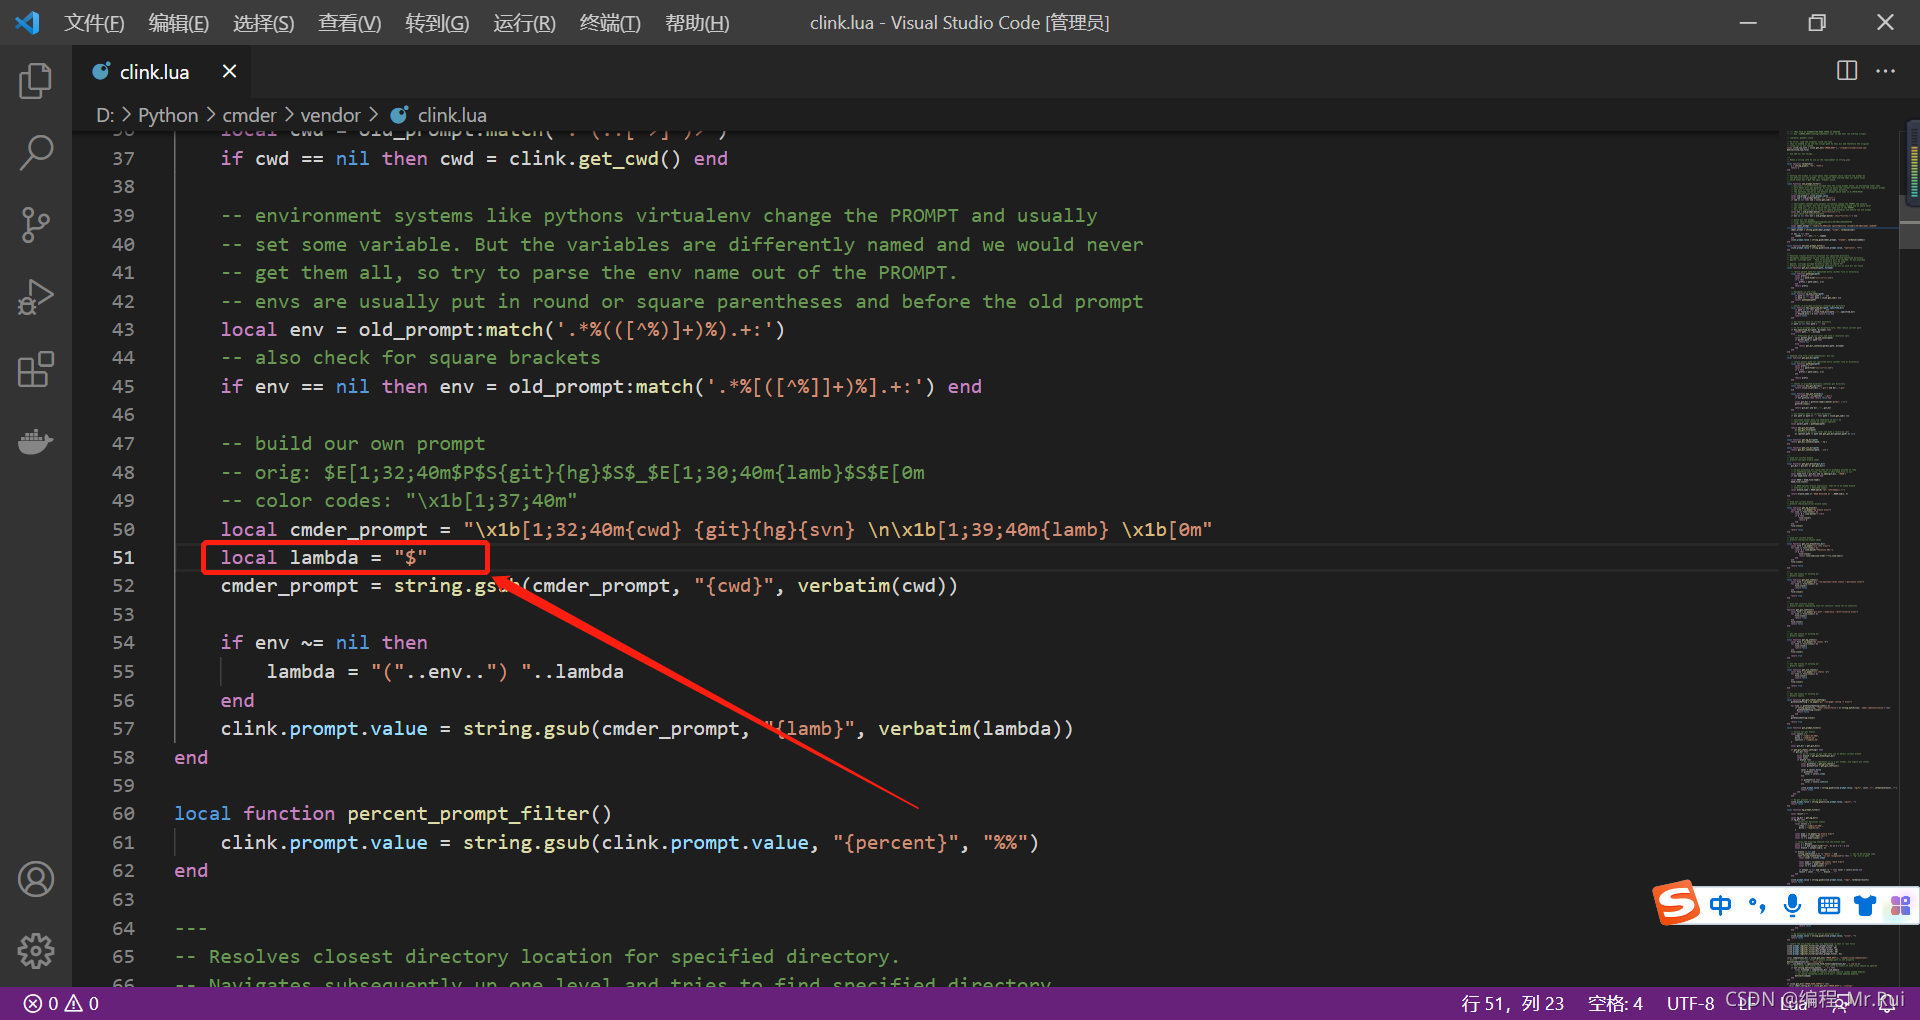Change indentation via 空格: 4 status
This screenshot has width=1920, height=1020.
[1615, 1003]
